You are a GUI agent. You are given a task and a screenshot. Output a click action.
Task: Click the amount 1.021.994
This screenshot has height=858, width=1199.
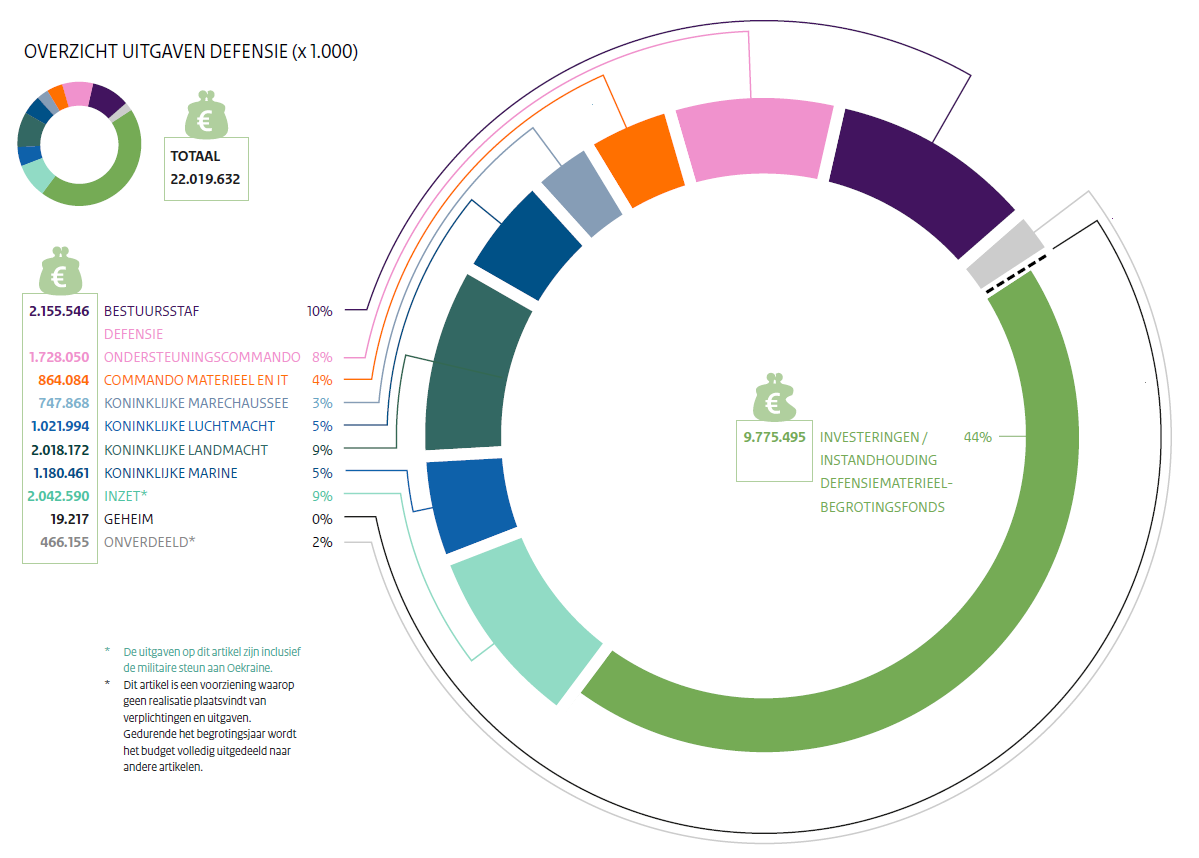click(60, 426)
